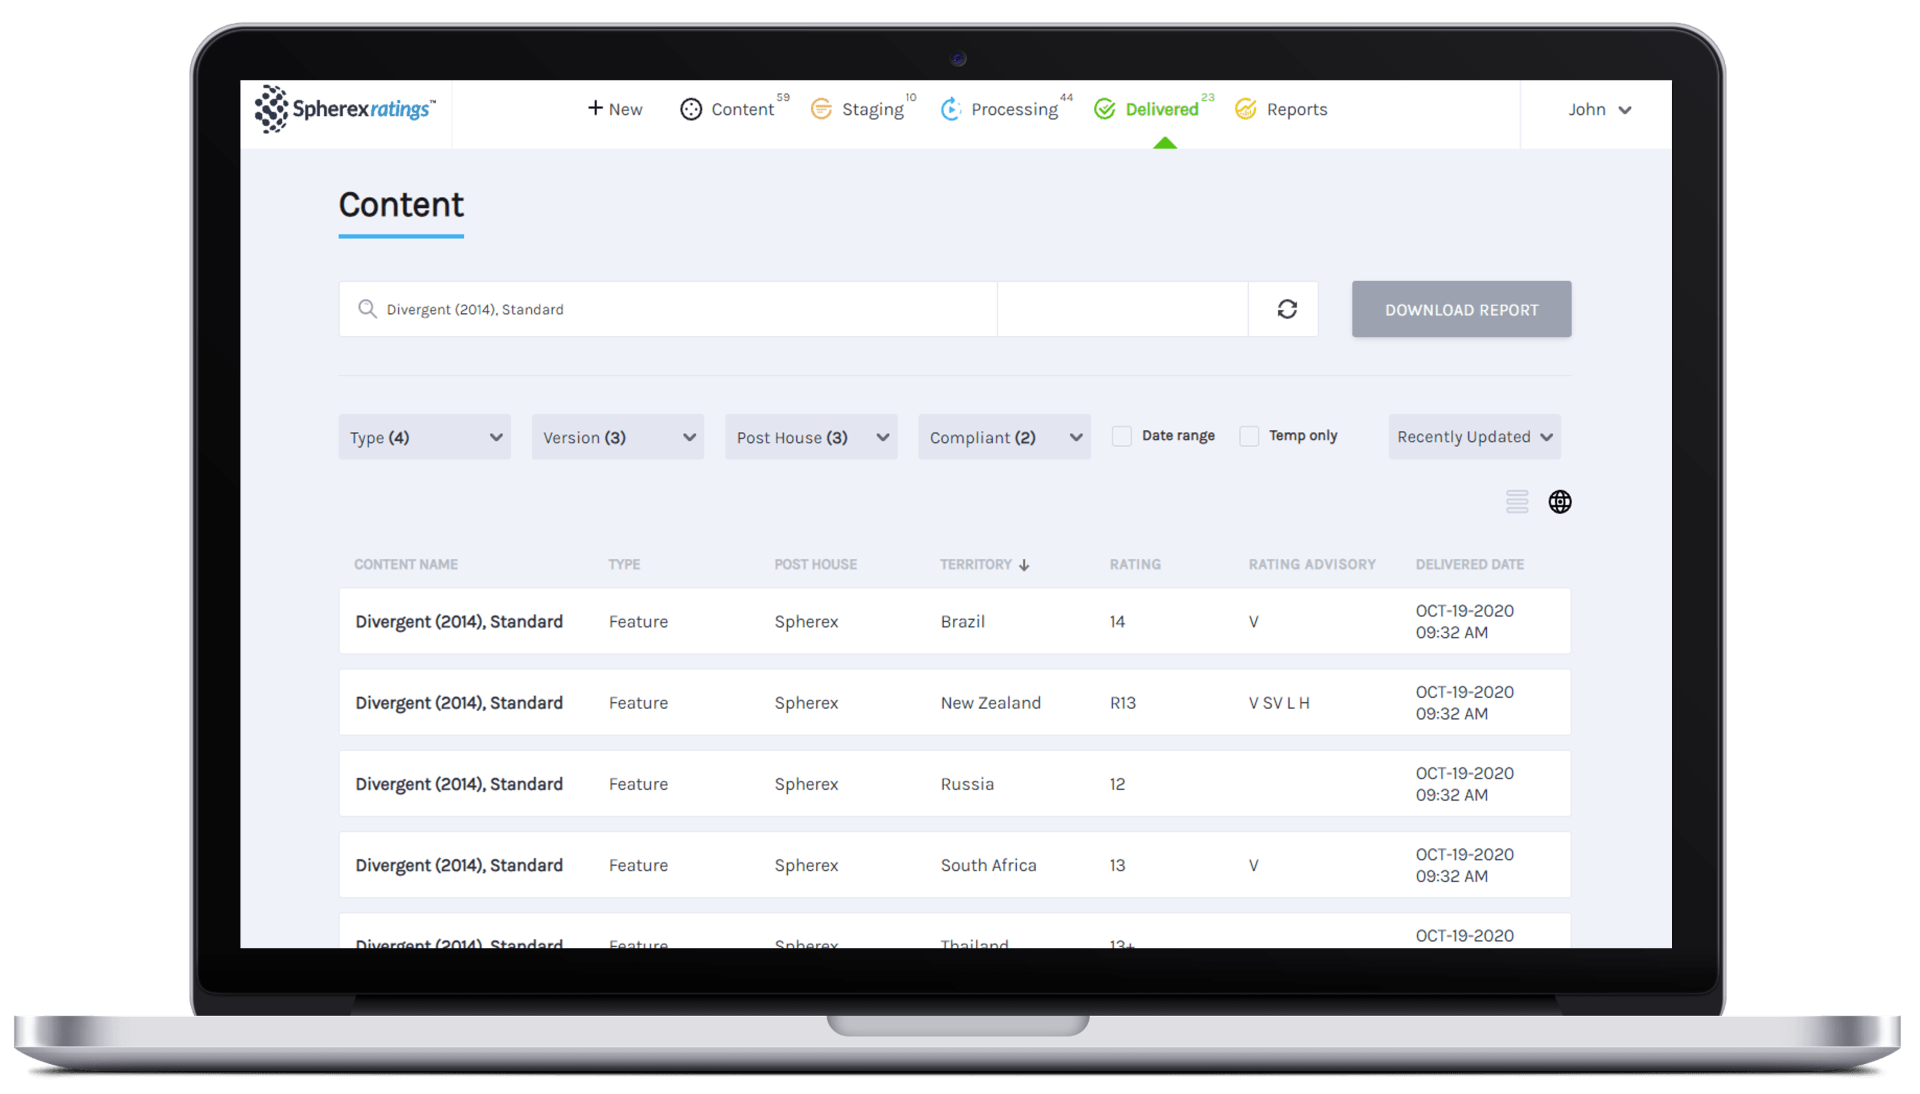
Task: Click the South Africa territory cell
Action: tap(989, 865)
